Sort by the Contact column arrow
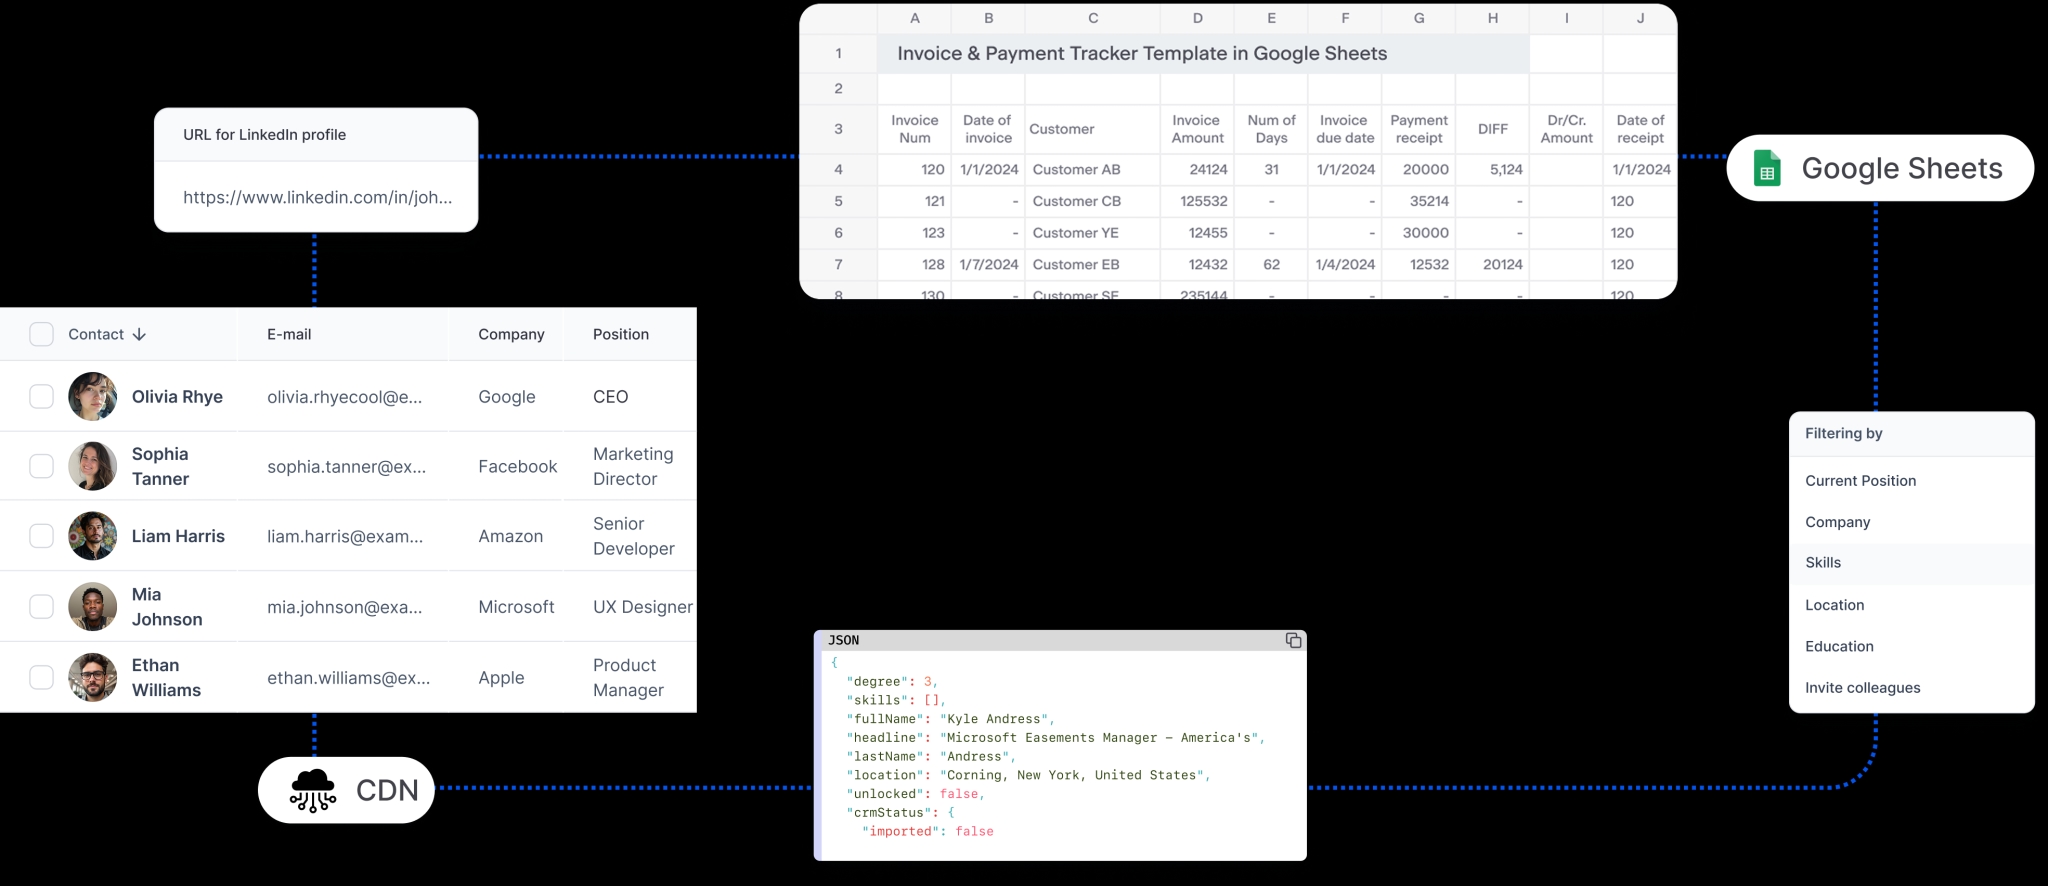Screen dimensions: 2048x886 point(139,335)
